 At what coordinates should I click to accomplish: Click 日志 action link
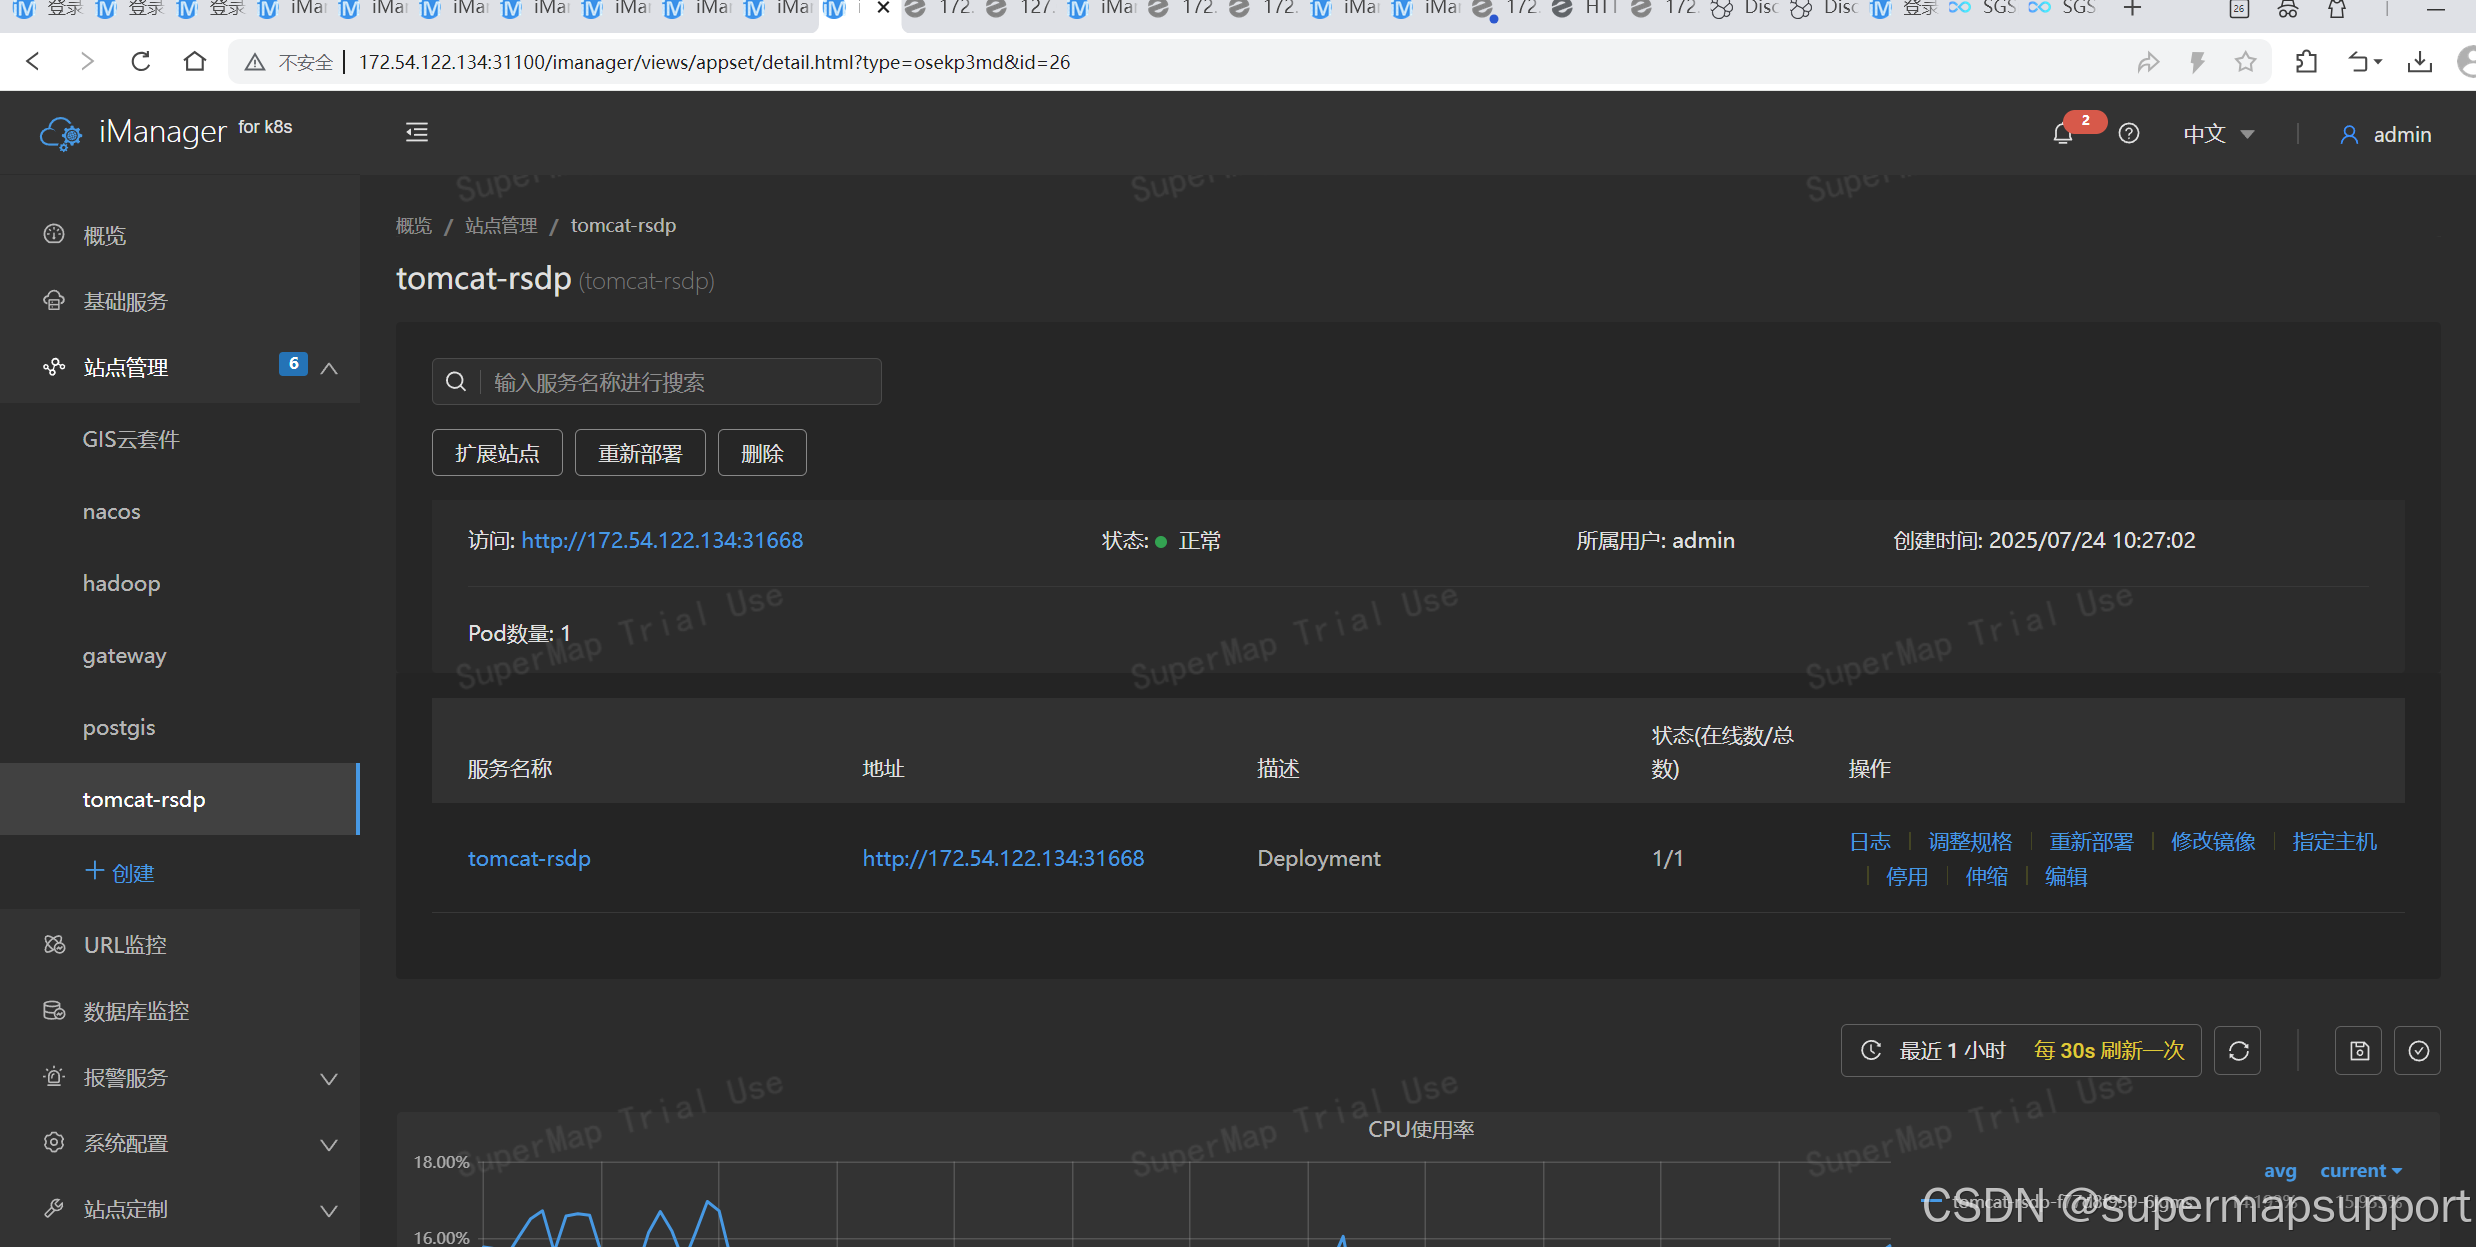pos(1869,842)
